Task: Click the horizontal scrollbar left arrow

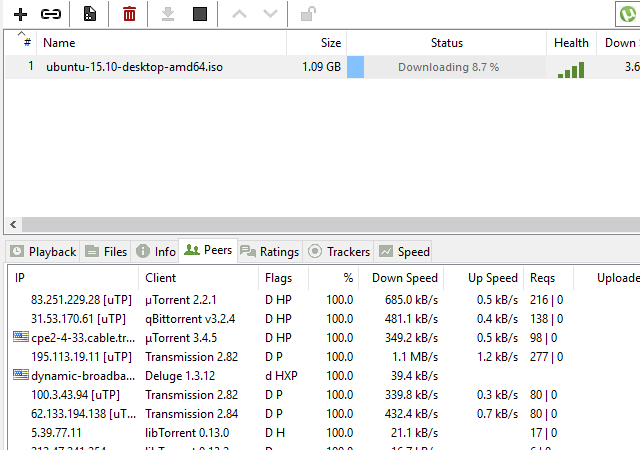Action: 13,224
